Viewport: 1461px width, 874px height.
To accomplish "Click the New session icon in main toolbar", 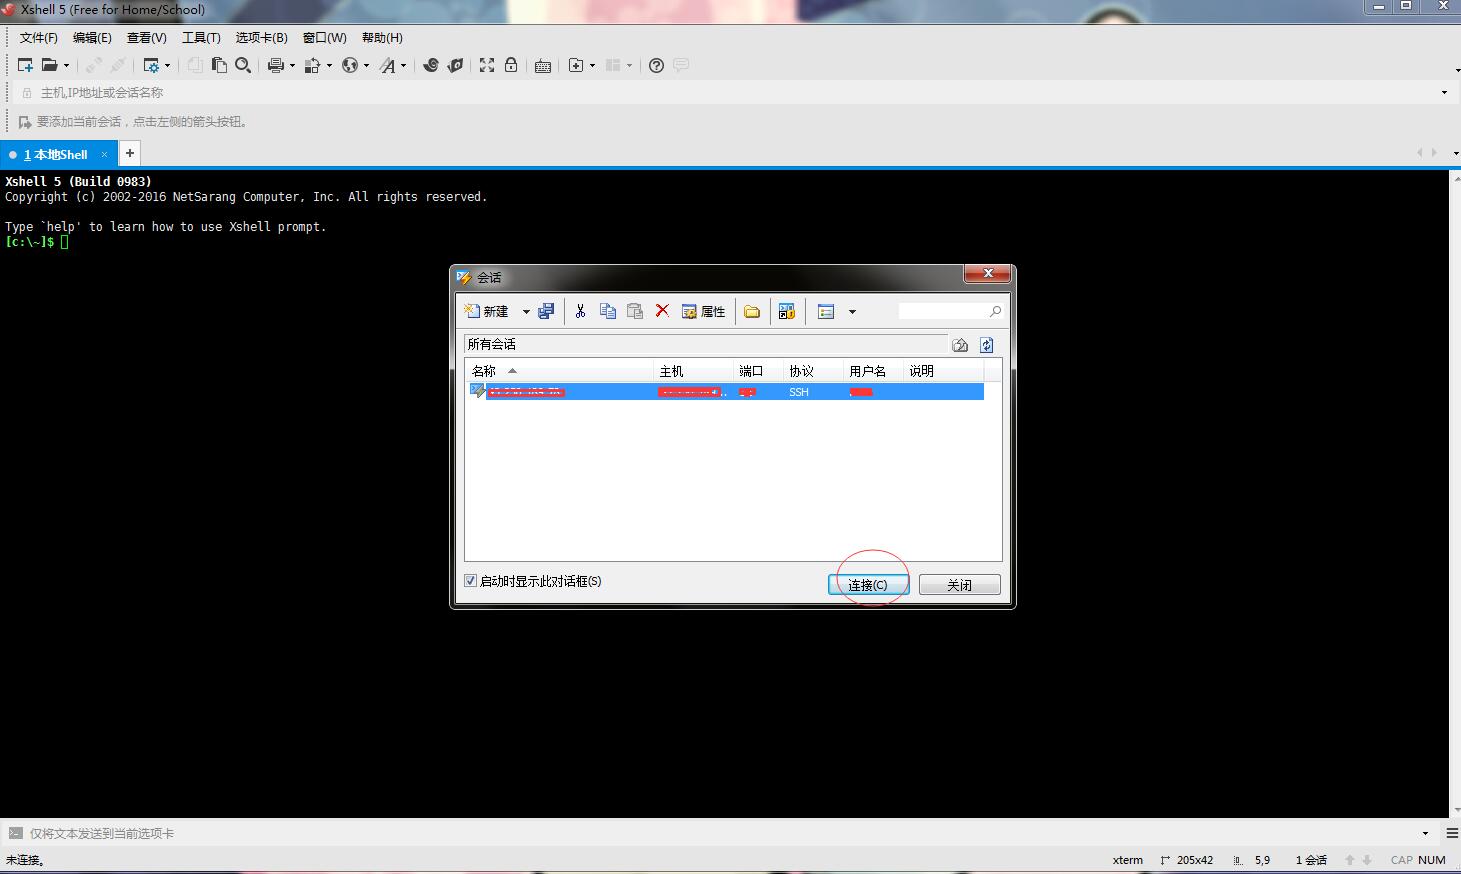I will click(x=25, y=65).
